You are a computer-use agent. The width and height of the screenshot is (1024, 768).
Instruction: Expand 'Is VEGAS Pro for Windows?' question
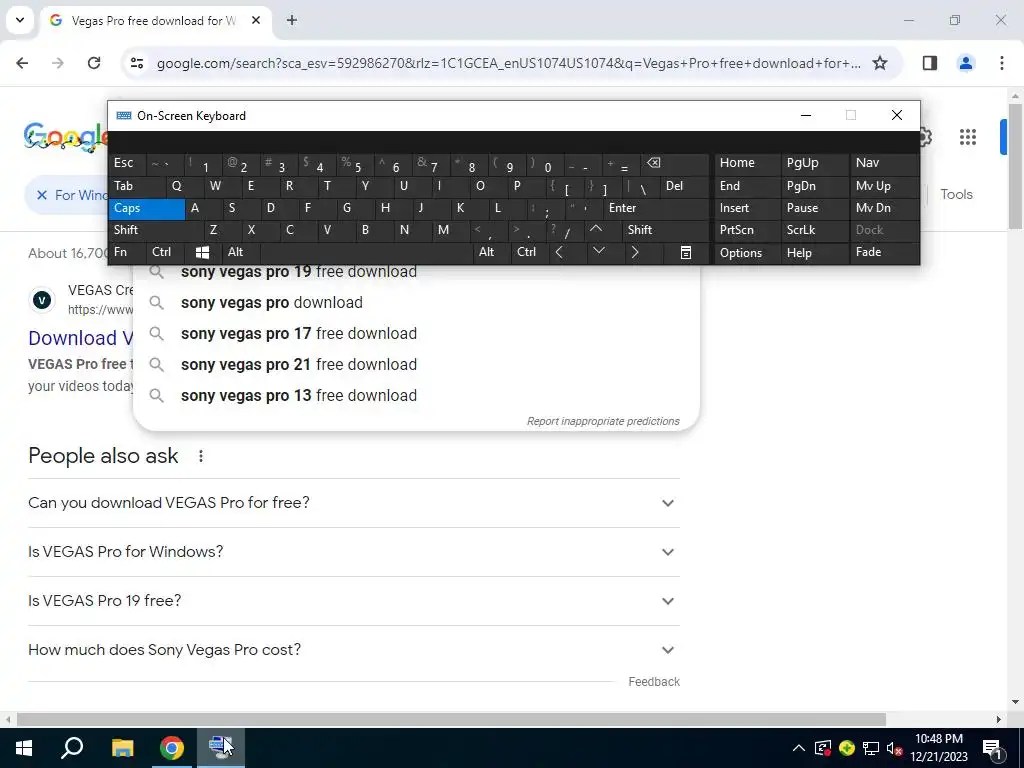click(x=354, y=552)
